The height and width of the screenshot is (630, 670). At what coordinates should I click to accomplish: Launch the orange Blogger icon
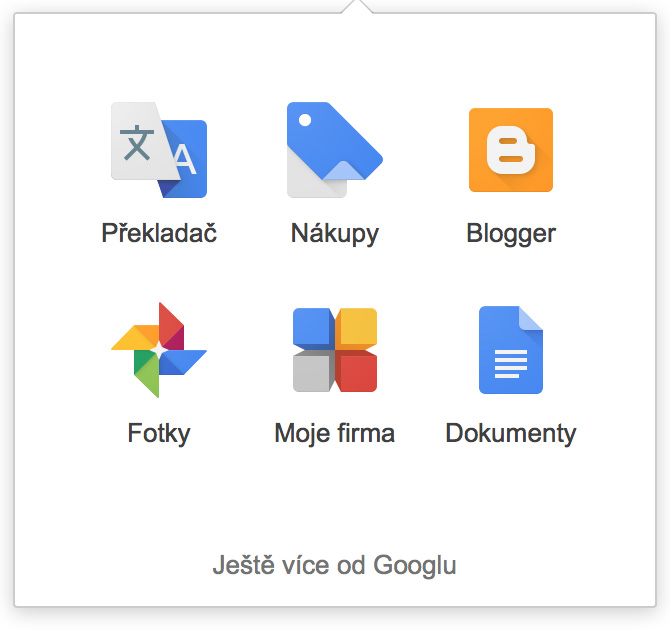pos(510,150)
